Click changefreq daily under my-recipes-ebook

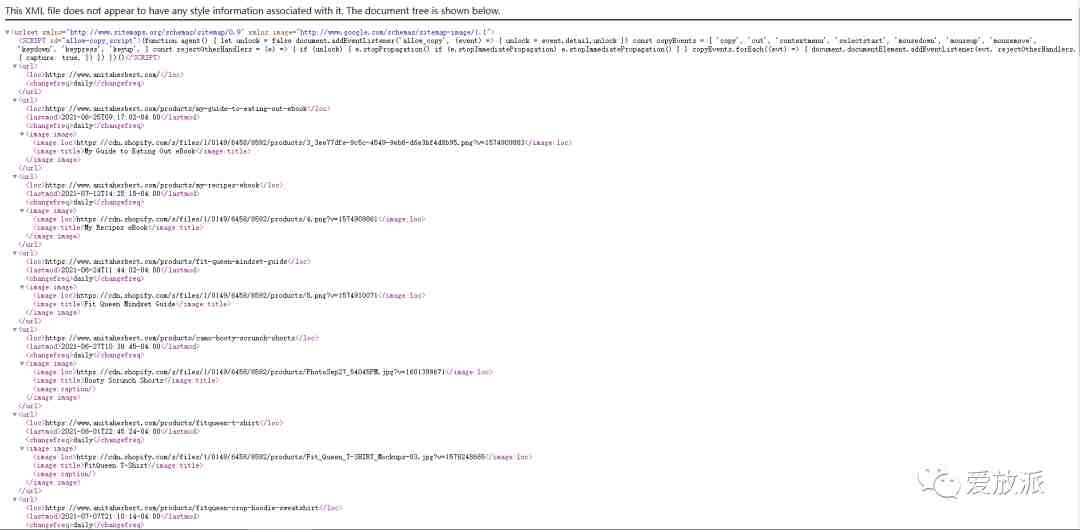[x=83, y=202]
